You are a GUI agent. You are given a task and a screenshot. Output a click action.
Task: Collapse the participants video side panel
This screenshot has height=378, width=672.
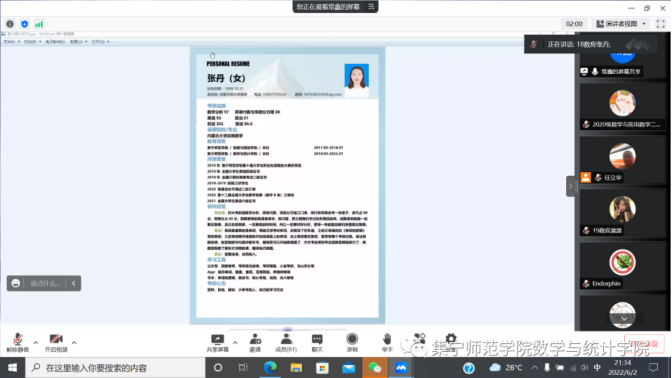click(570, 186)
